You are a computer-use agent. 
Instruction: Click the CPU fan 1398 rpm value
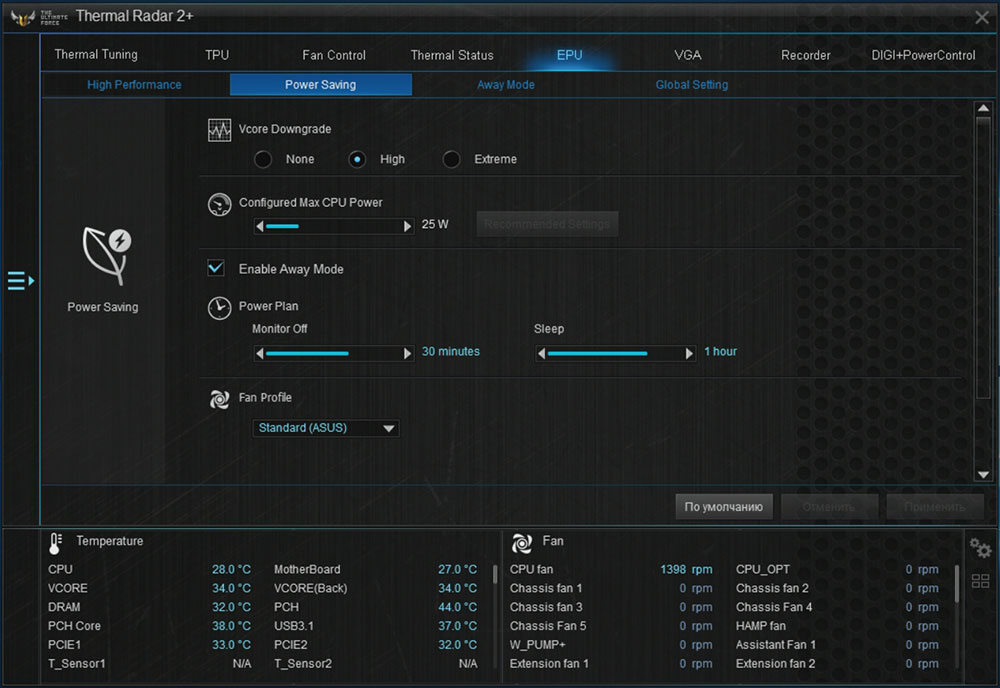click(686, 569)
